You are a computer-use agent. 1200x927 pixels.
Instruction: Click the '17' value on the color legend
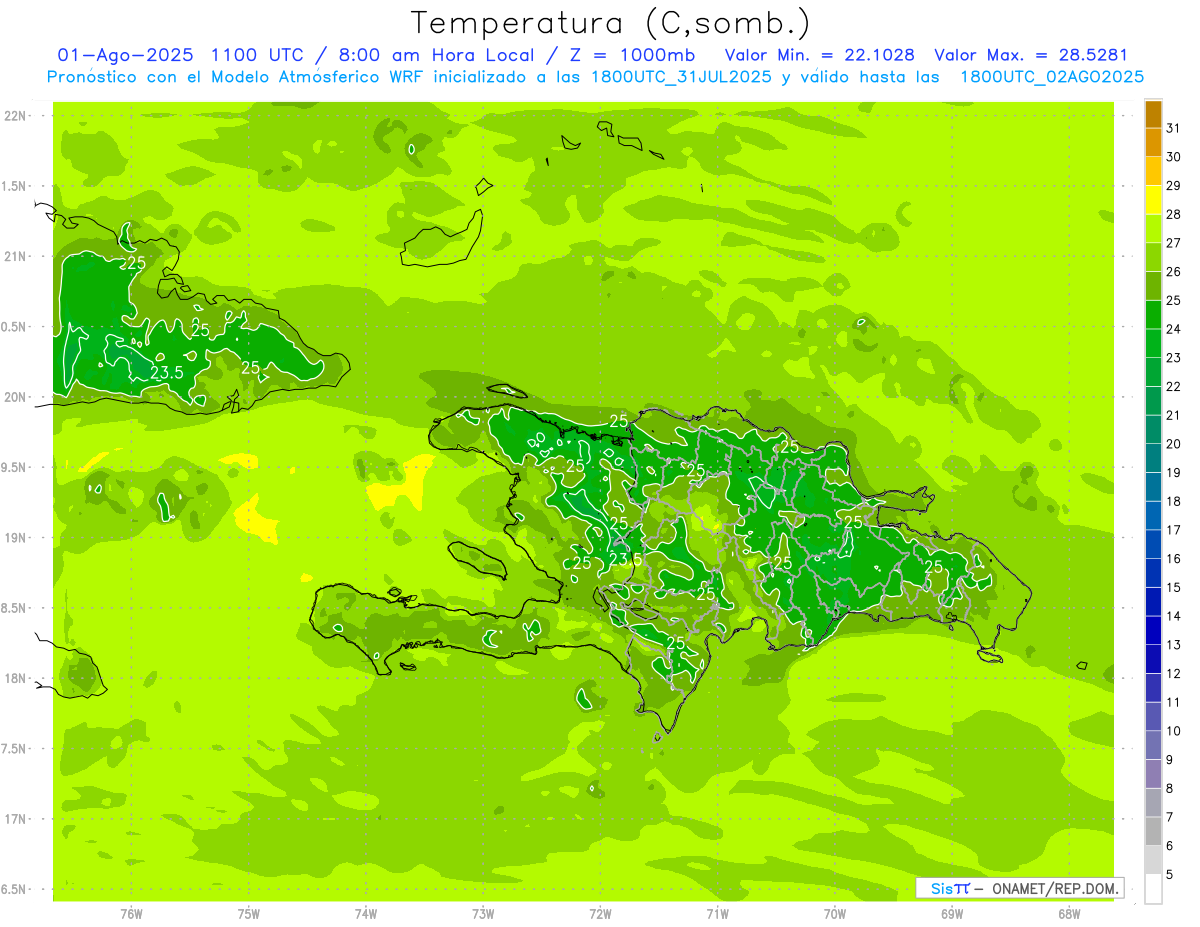point(1174,529)
